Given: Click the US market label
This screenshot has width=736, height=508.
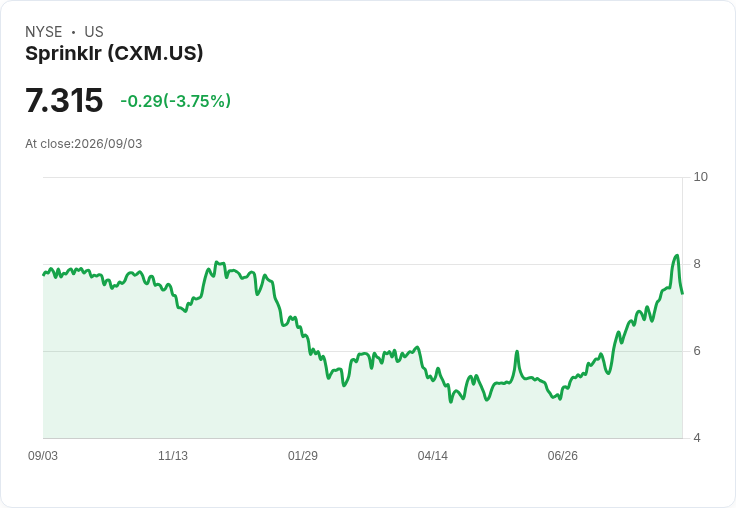Looking at the screenshot, I should tap(94, 32).
